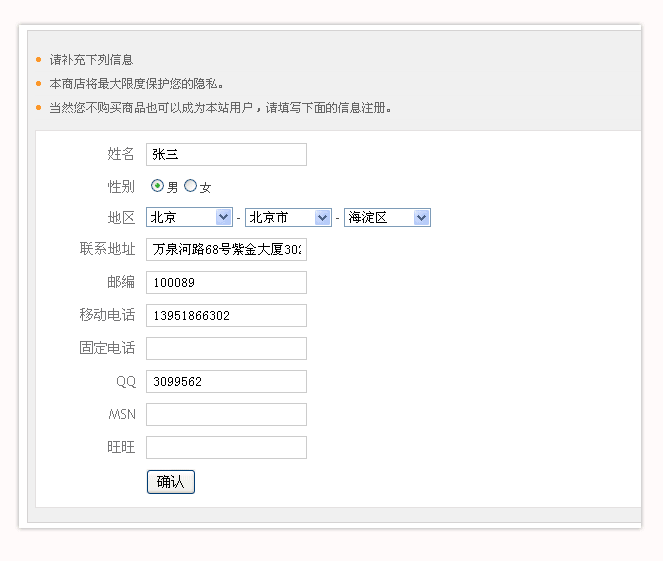Click the empty 旺旺 input field
This screenshot has height=561, width=663.
[x=226, y=447]
